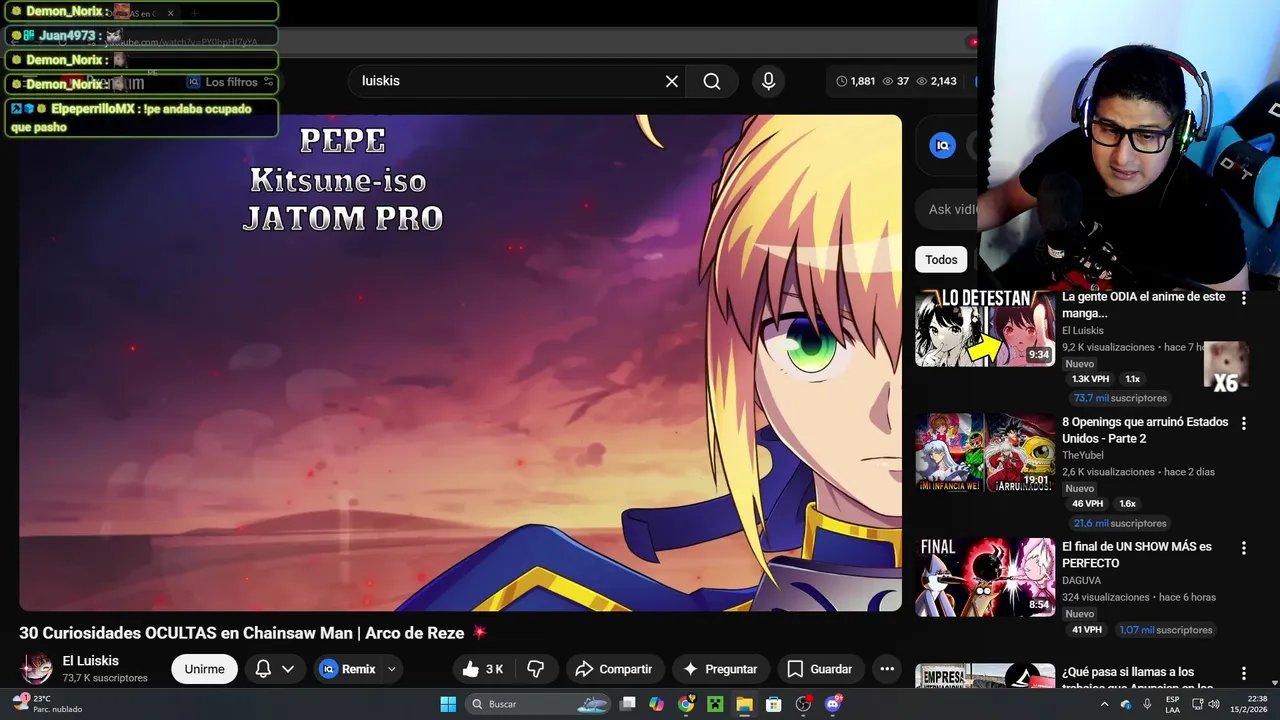Click the 'Ask vid' input box

pos(950,209)
